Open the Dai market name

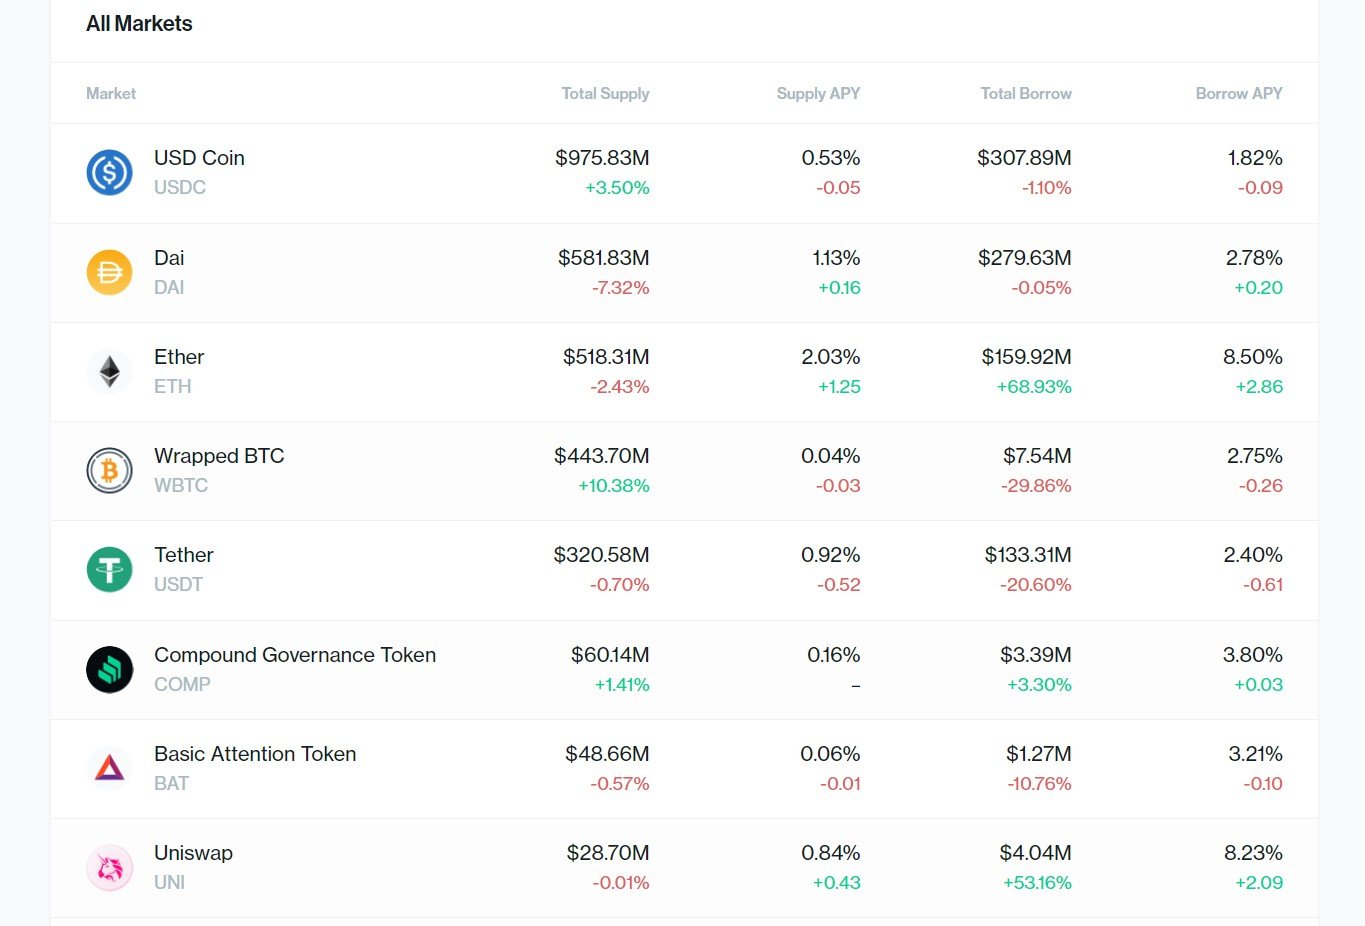(169, 258)
